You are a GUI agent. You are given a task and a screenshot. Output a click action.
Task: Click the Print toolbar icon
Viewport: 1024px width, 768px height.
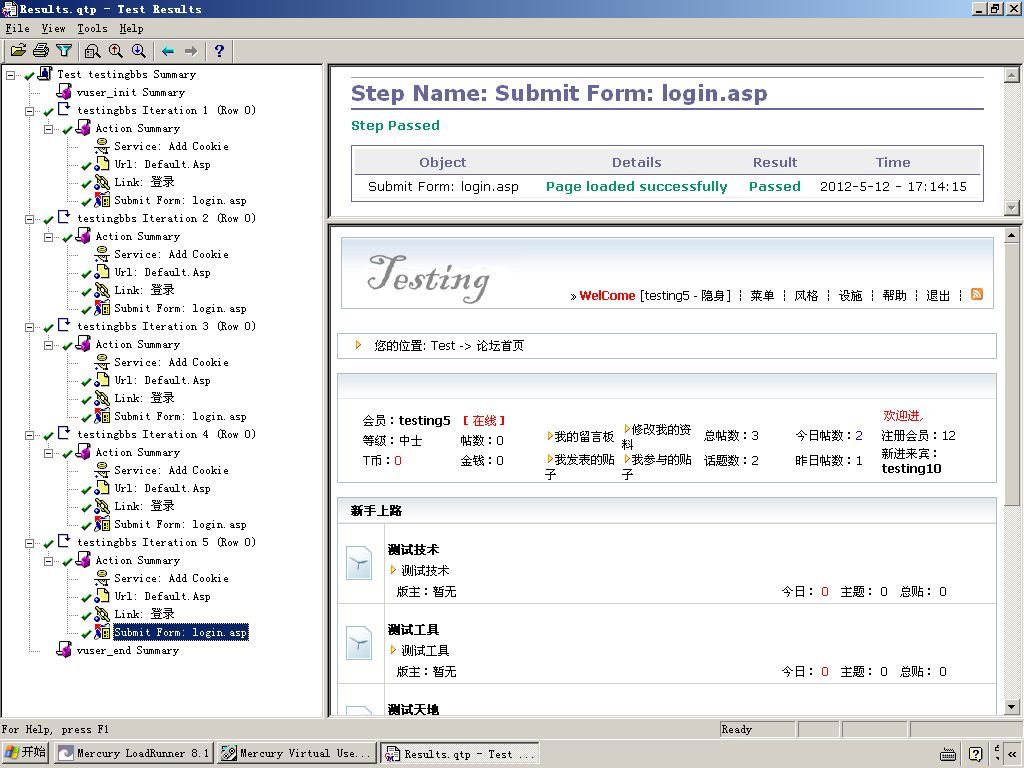point(41,50)
